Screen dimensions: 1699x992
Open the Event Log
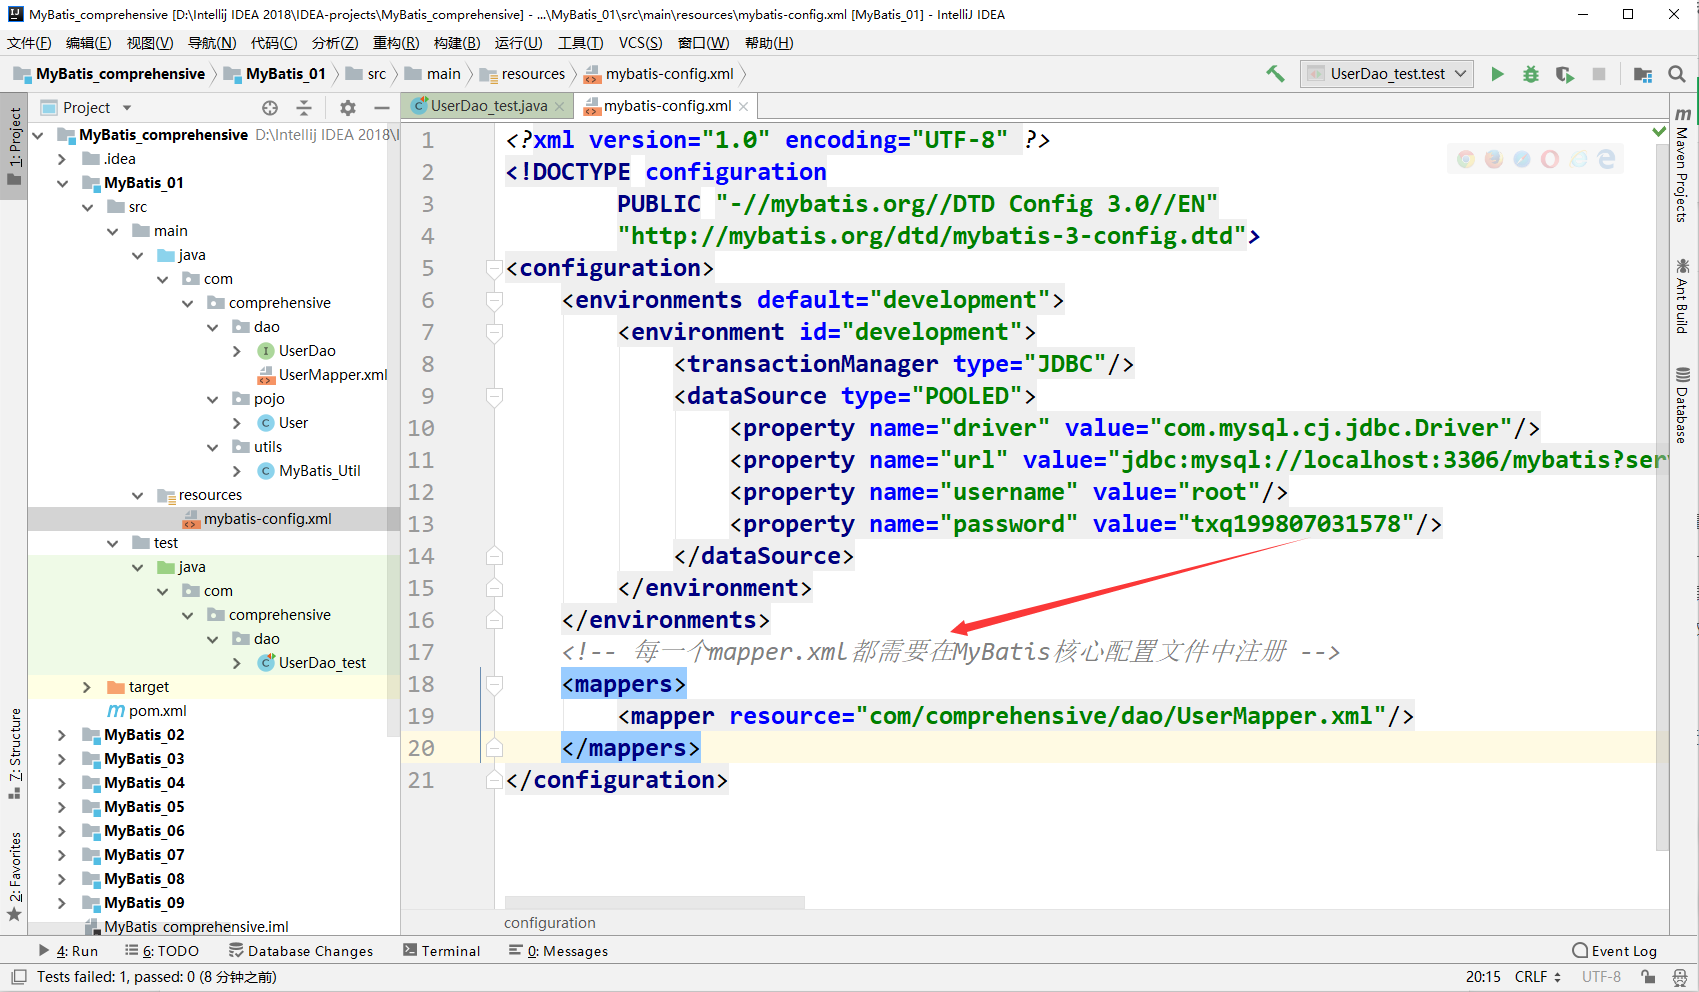1614,951
